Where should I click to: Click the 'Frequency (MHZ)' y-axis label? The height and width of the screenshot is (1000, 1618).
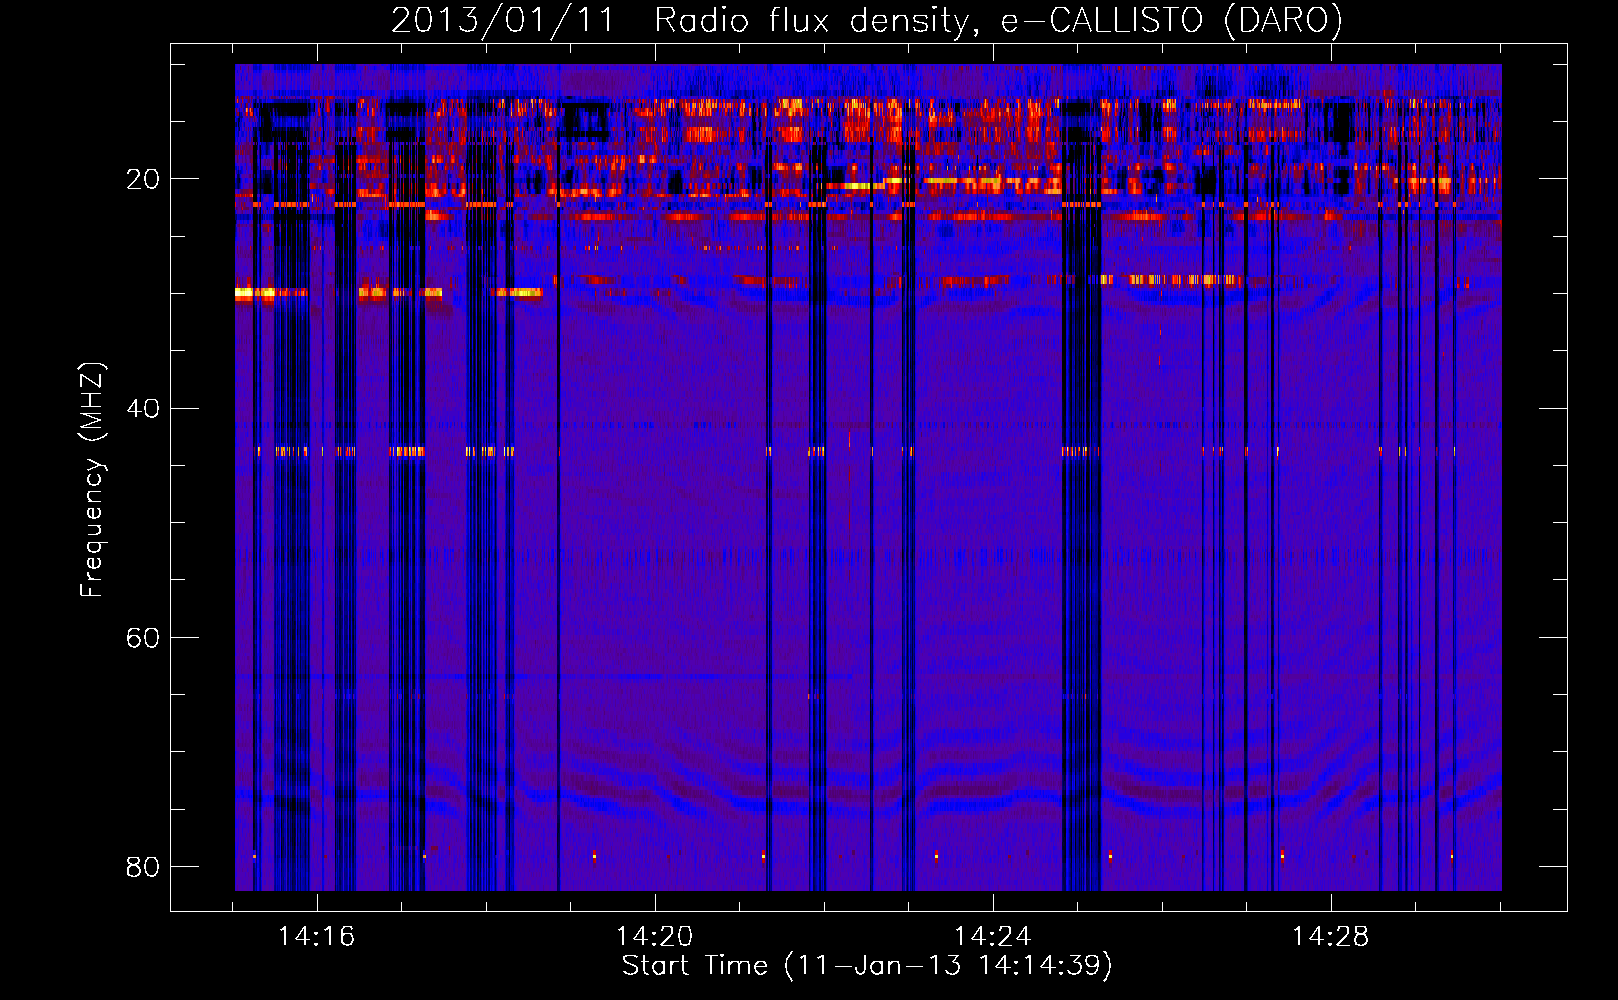tap(92, 480)
